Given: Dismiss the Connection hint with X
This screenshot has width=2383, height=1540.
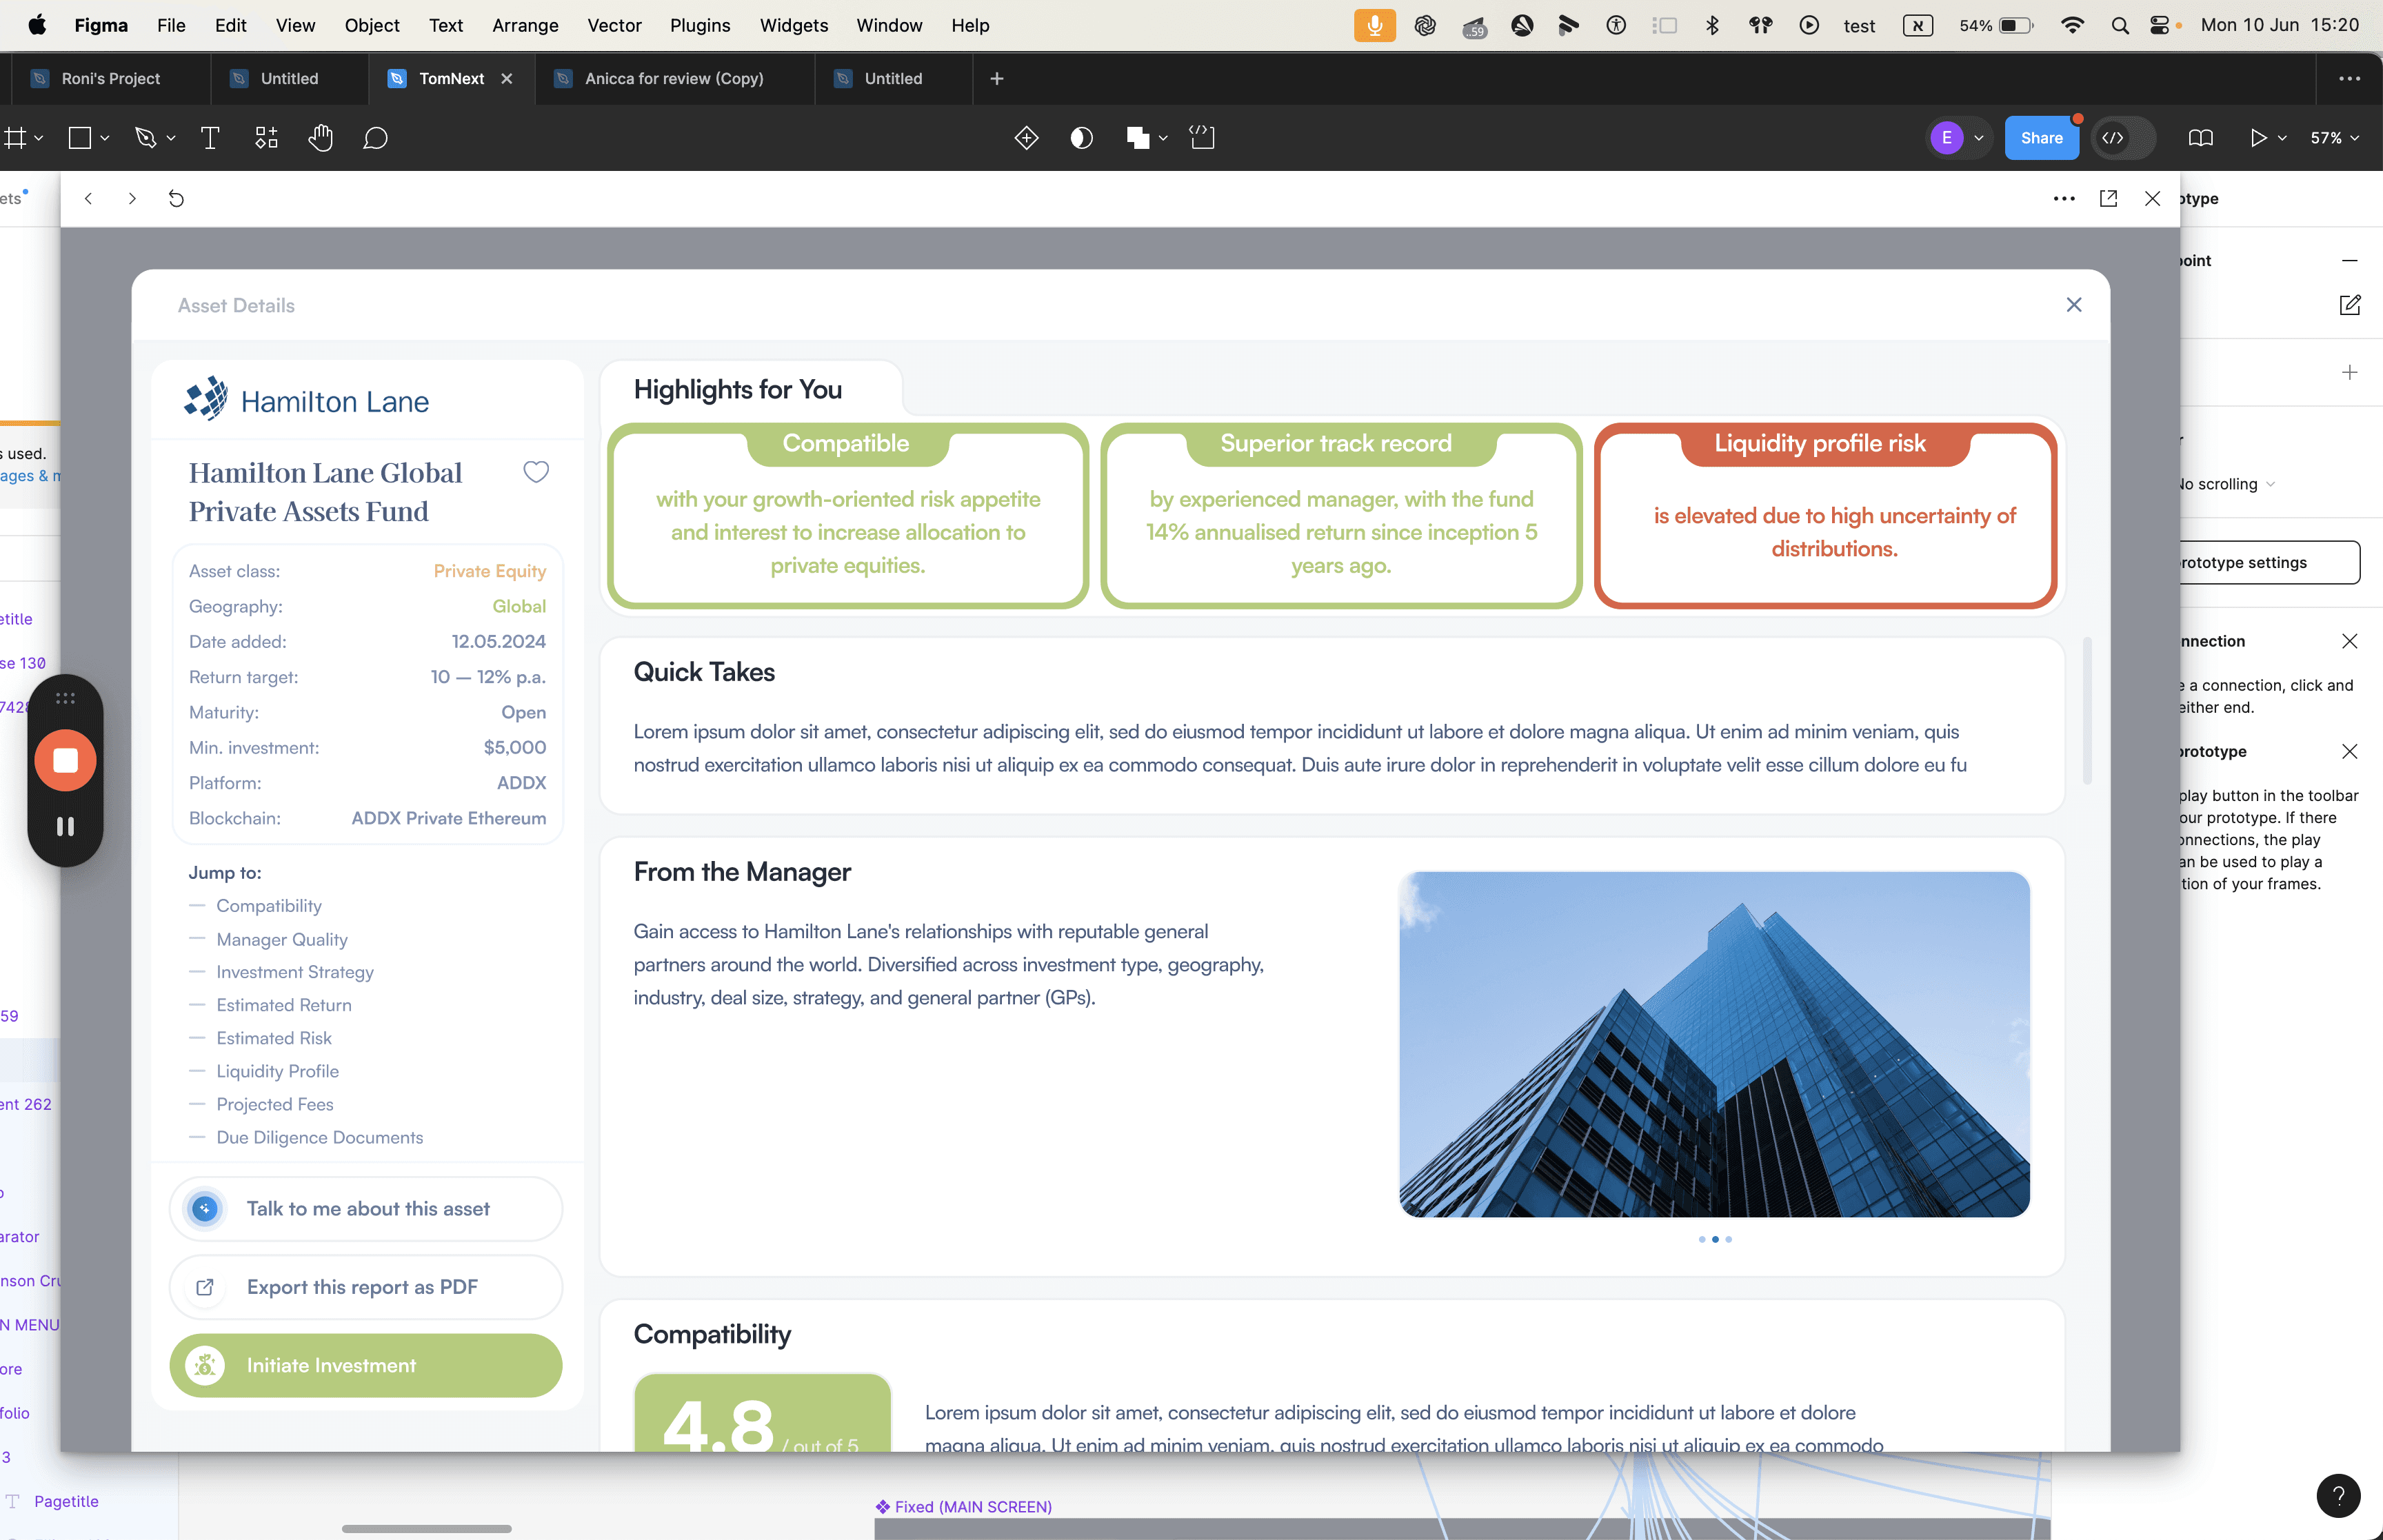Looking at the screenshot, I should click(2349, 641).
